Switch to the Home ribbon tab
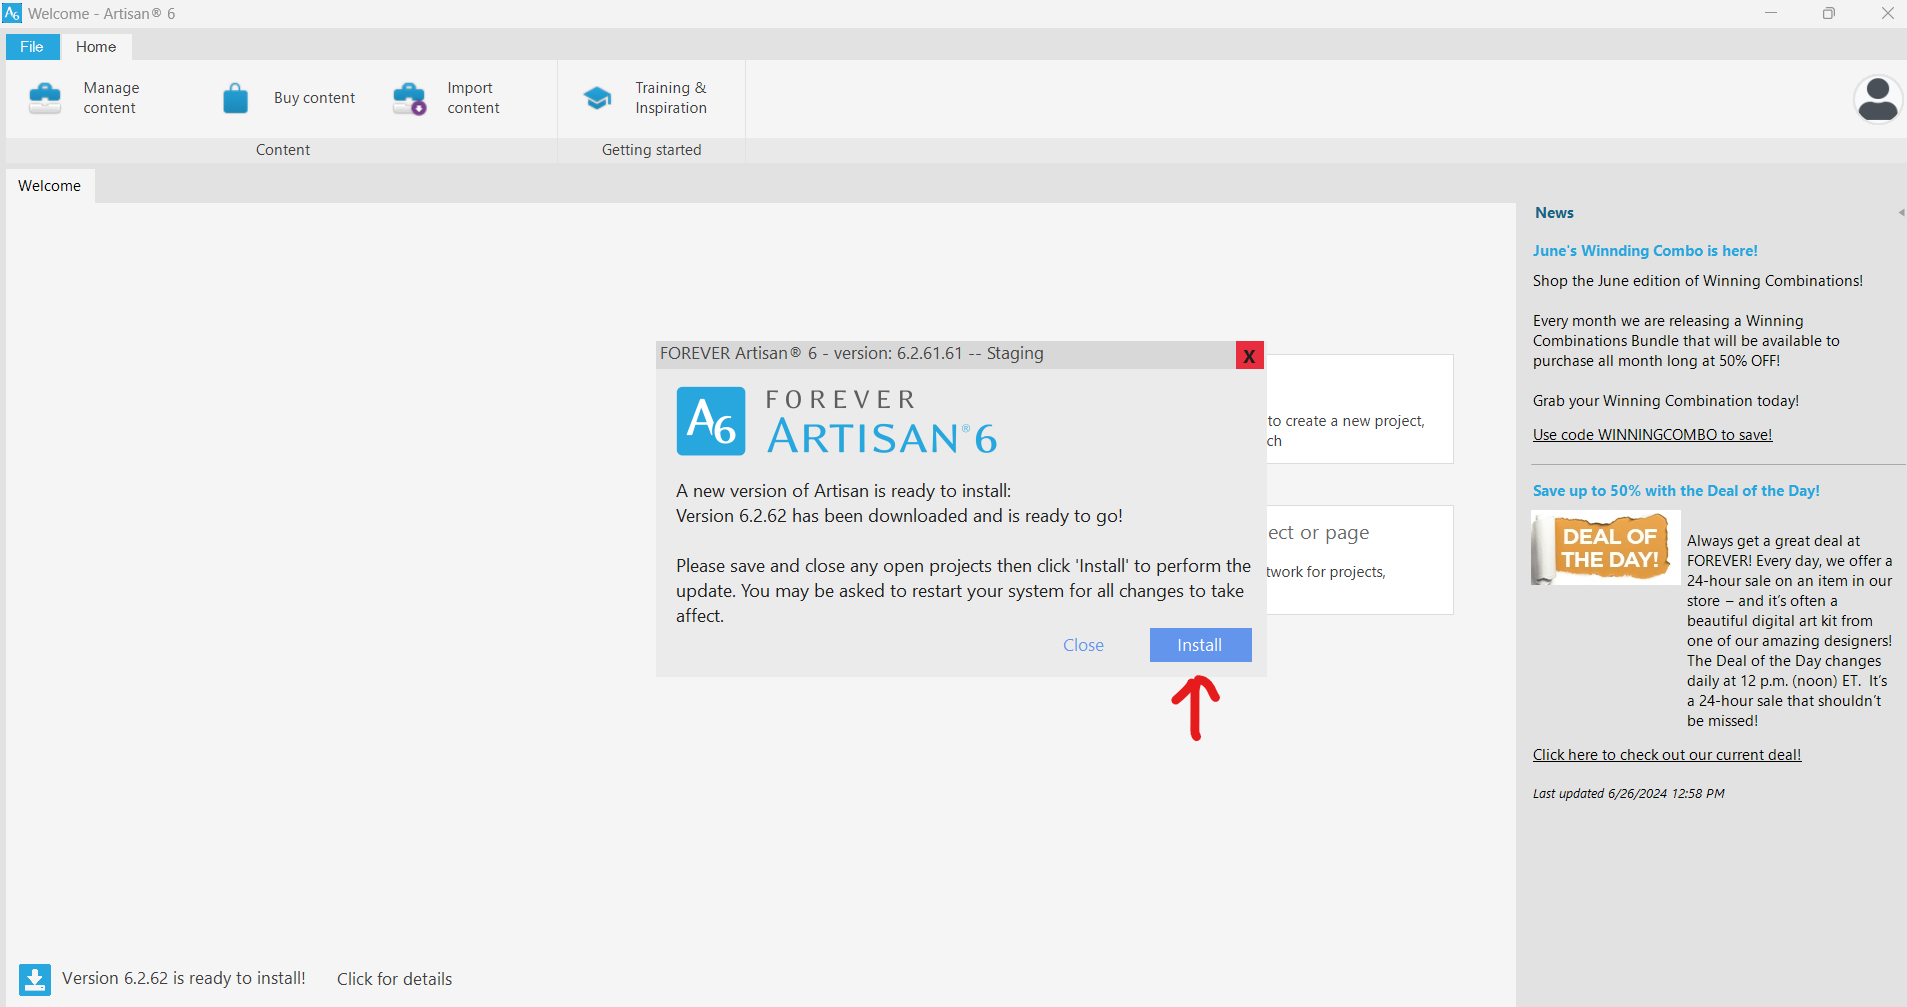This screenshot has height=1007, width=1907. [96, 47]
